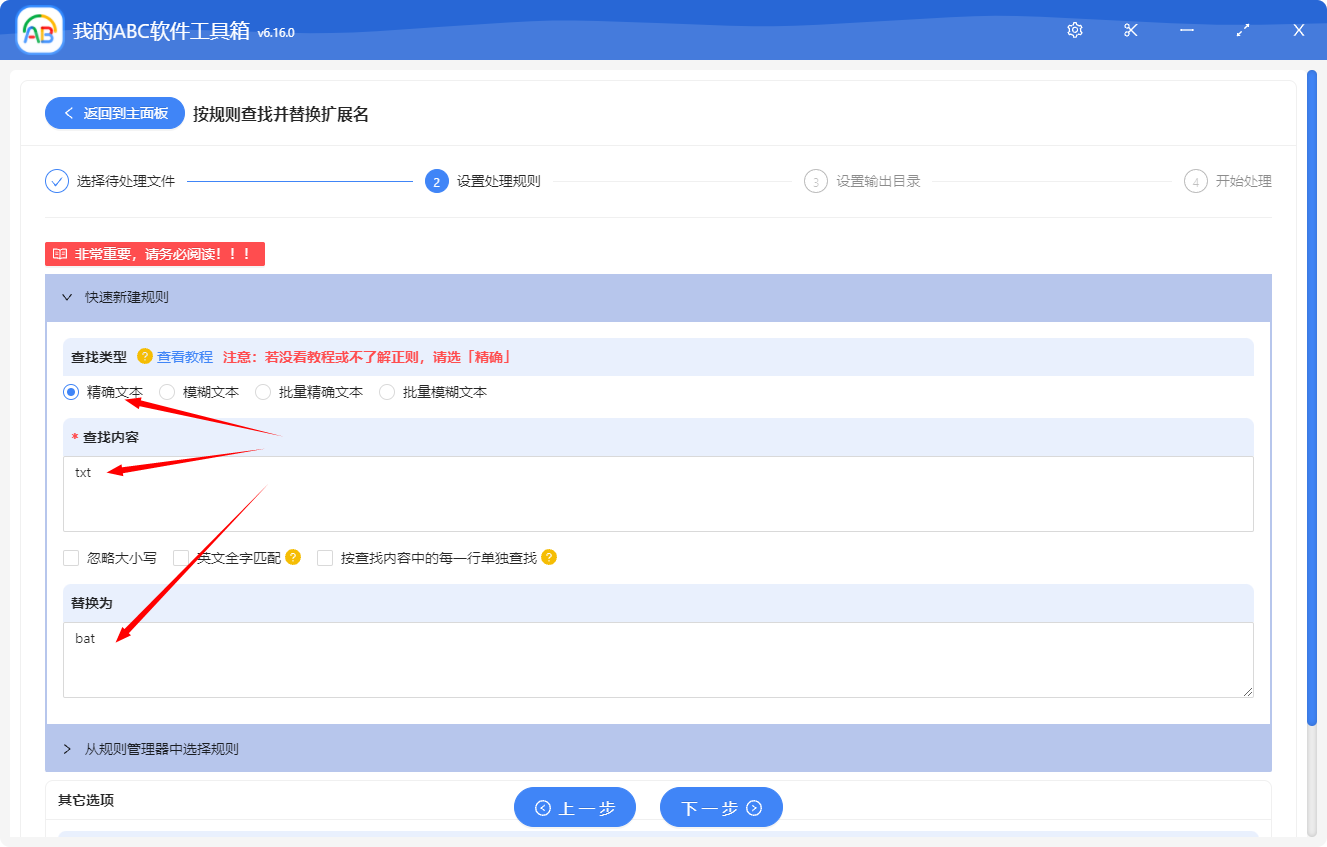Open help for 英文全字匹配 option
The width and height of the screenshot is (1327, 847).
(x=292, y=557)
